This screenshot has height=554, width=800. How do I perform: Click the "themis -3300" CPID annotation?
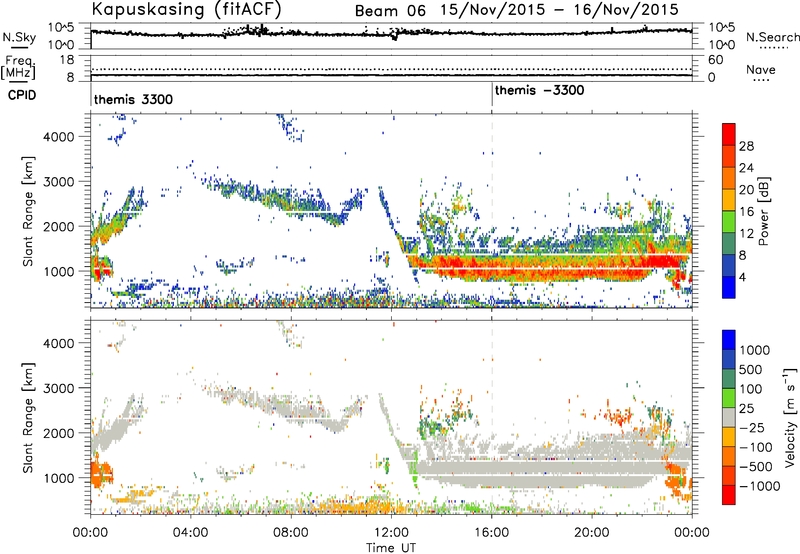[x=539, y=90]
